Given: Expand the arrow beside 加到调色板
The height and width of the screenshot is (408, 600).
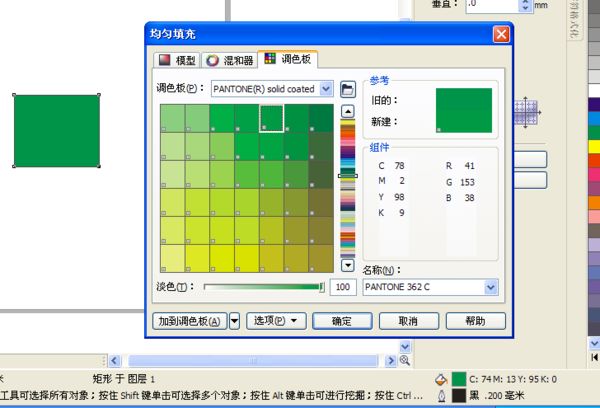Looking at the screenshot, I should [234, 321].
